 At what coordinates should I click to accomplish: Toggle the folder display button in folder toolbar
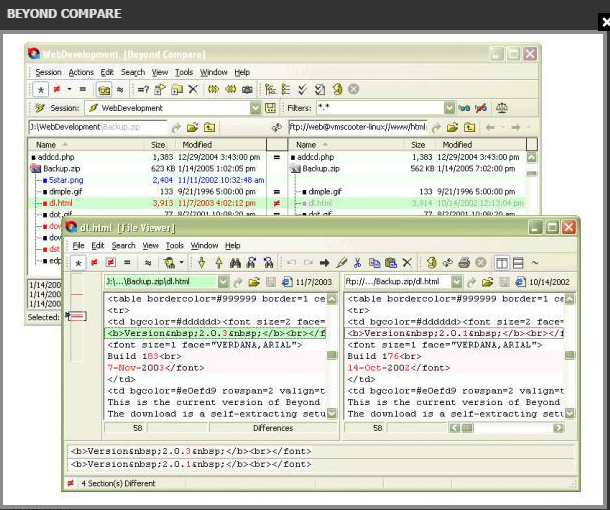pos(104,90)
